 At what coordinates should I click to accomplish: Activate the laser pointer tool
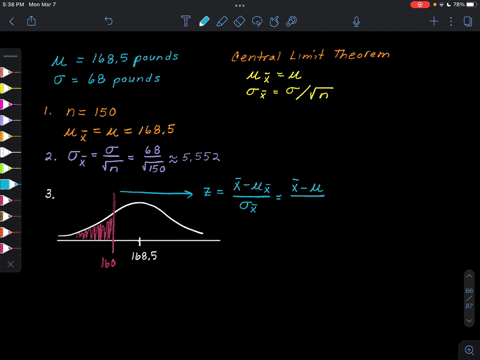pos(292,22)
